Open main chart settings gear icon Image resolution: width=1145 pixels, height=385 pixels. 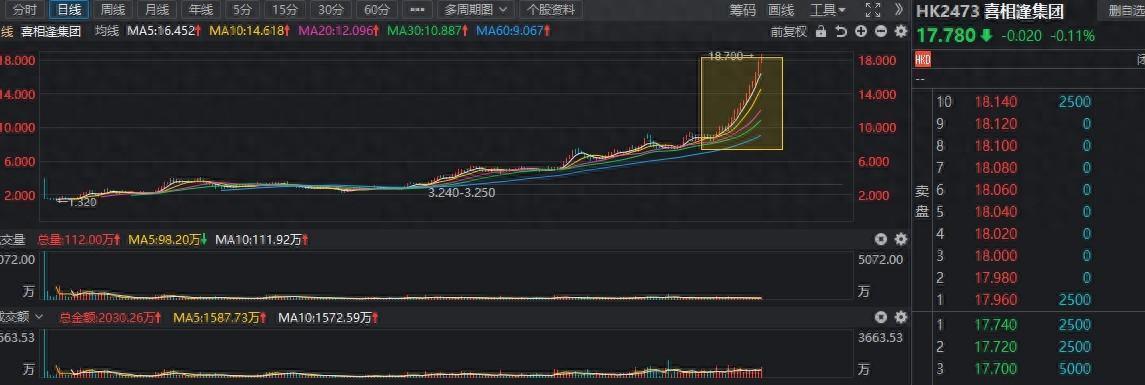[x=900, y=31]
